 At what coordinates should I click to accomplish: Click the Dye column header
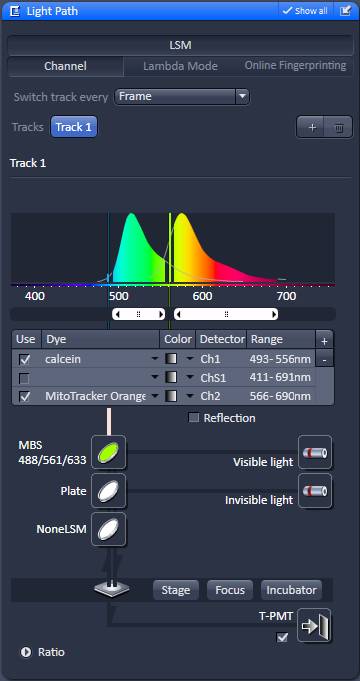[100, 339]
